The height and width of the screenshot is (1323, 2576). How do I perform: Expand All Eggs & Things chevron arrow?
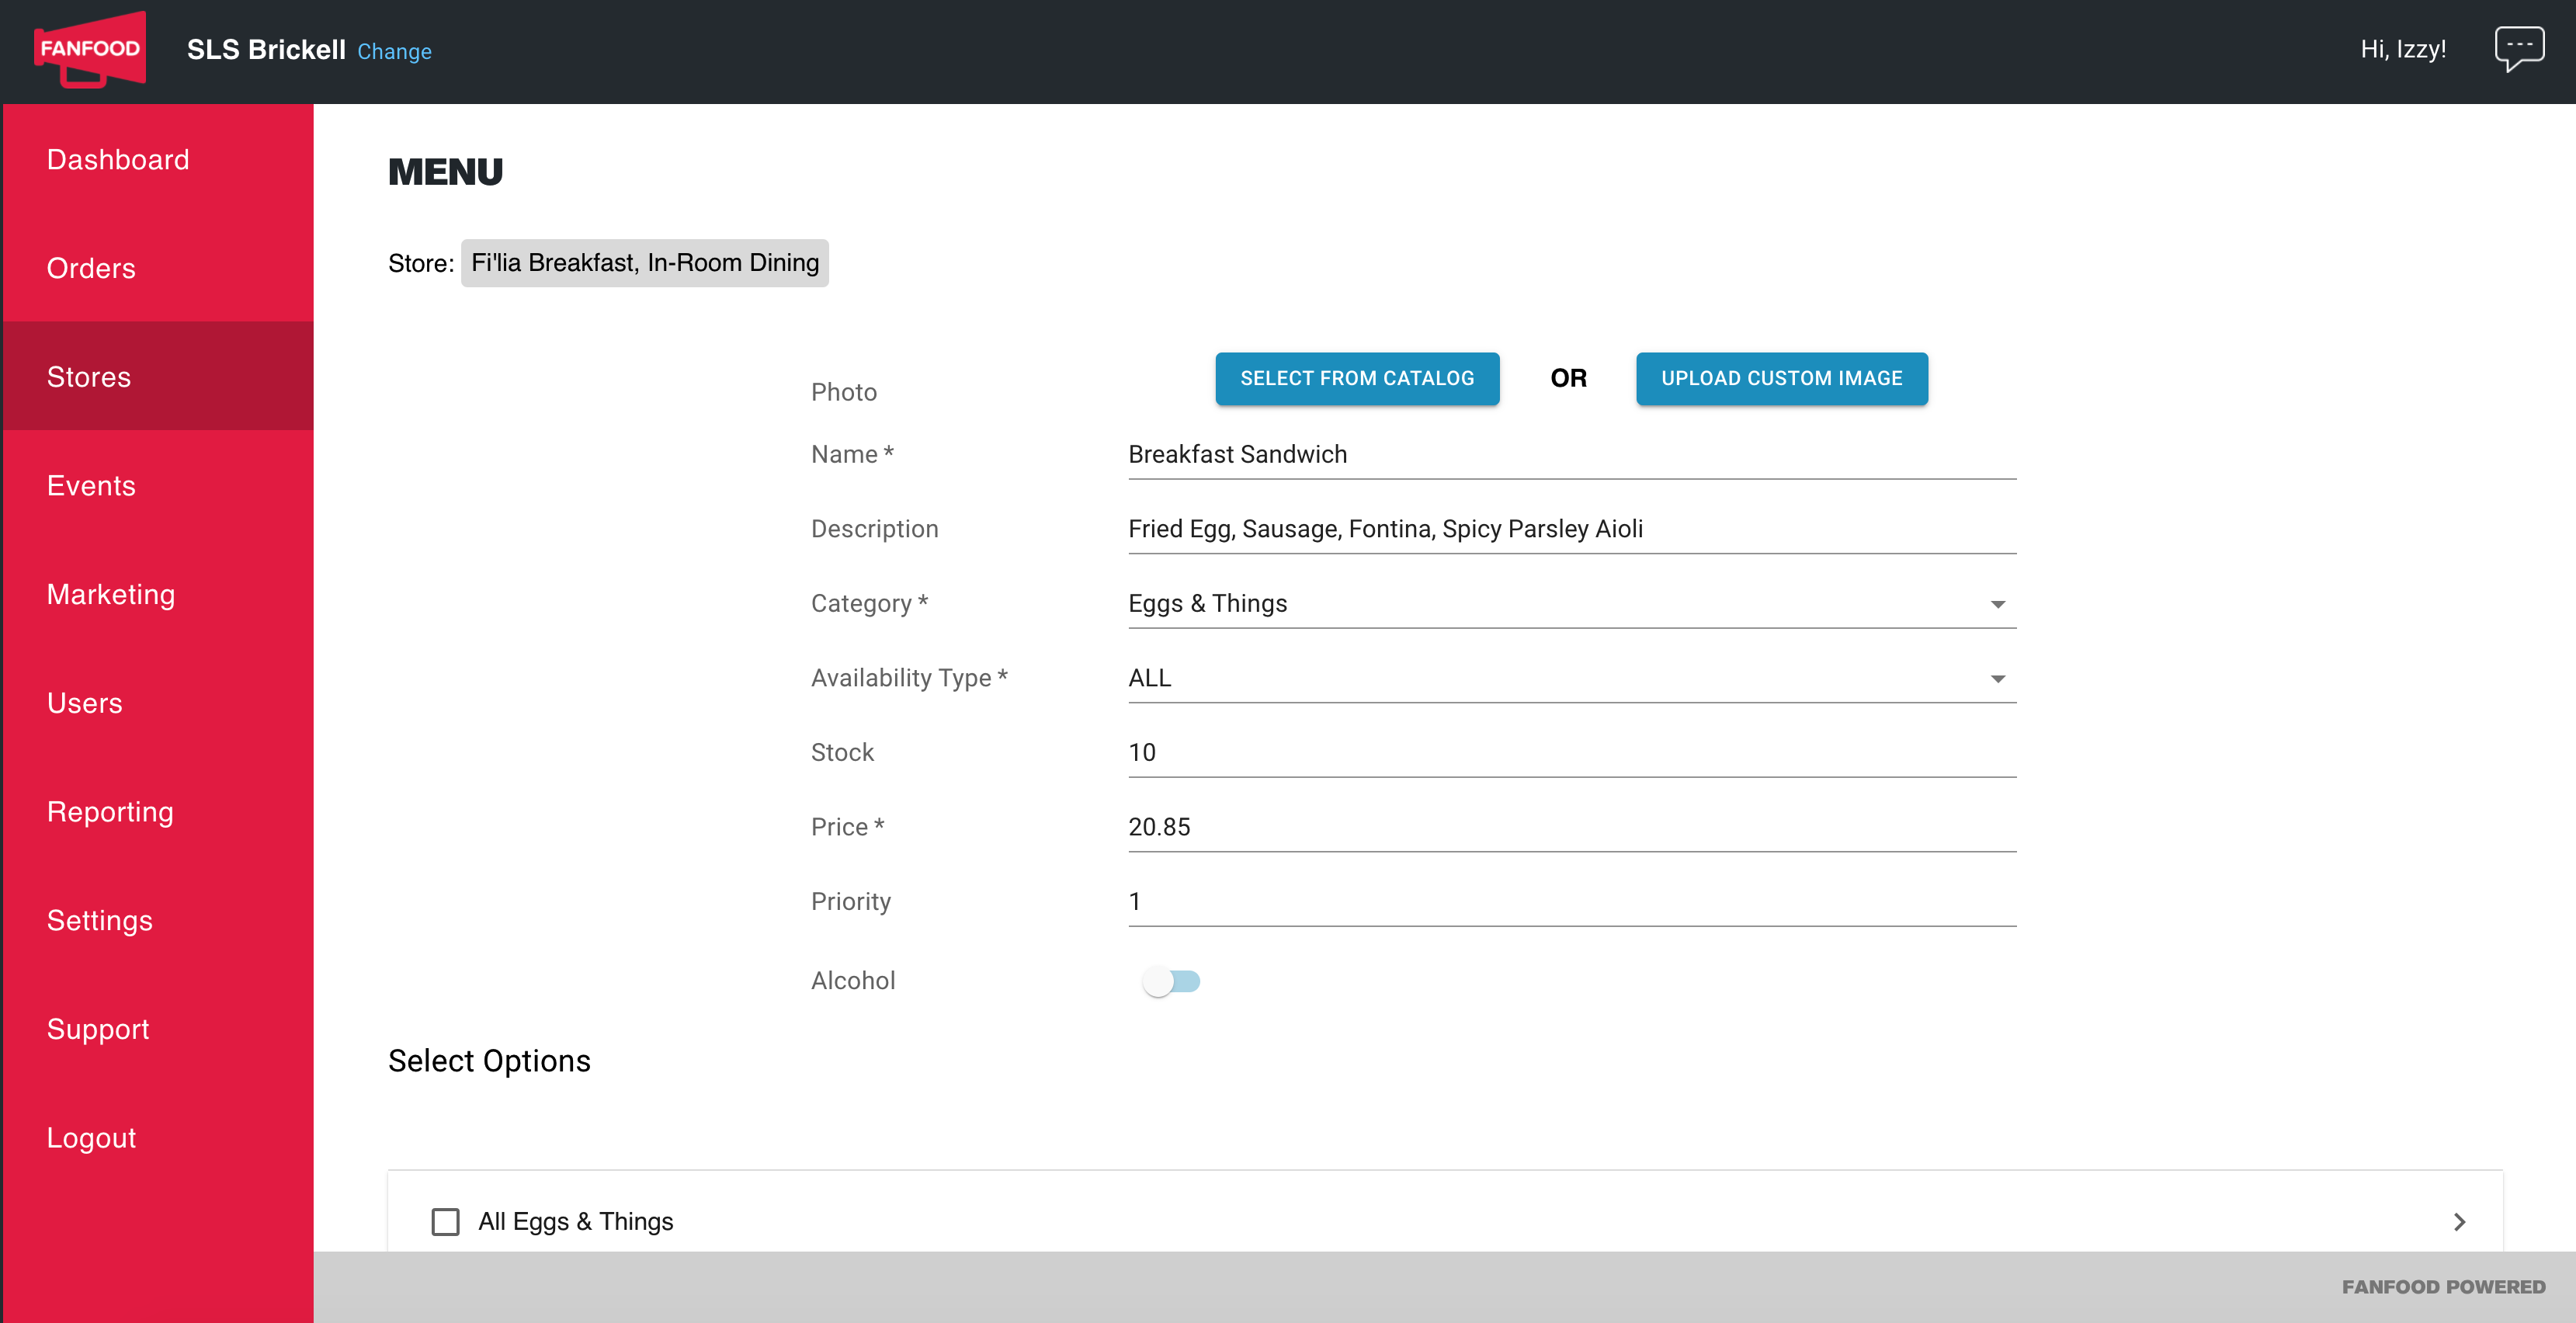2460,1221
